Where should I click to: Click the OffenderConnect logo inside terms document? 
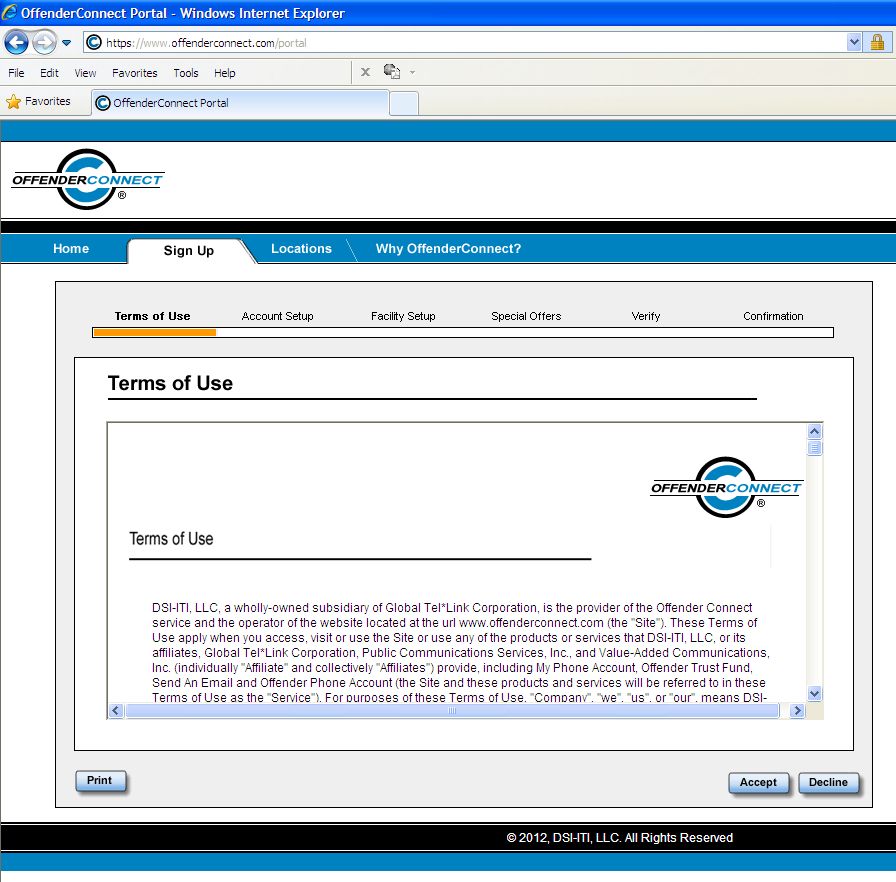click(726, 487)
